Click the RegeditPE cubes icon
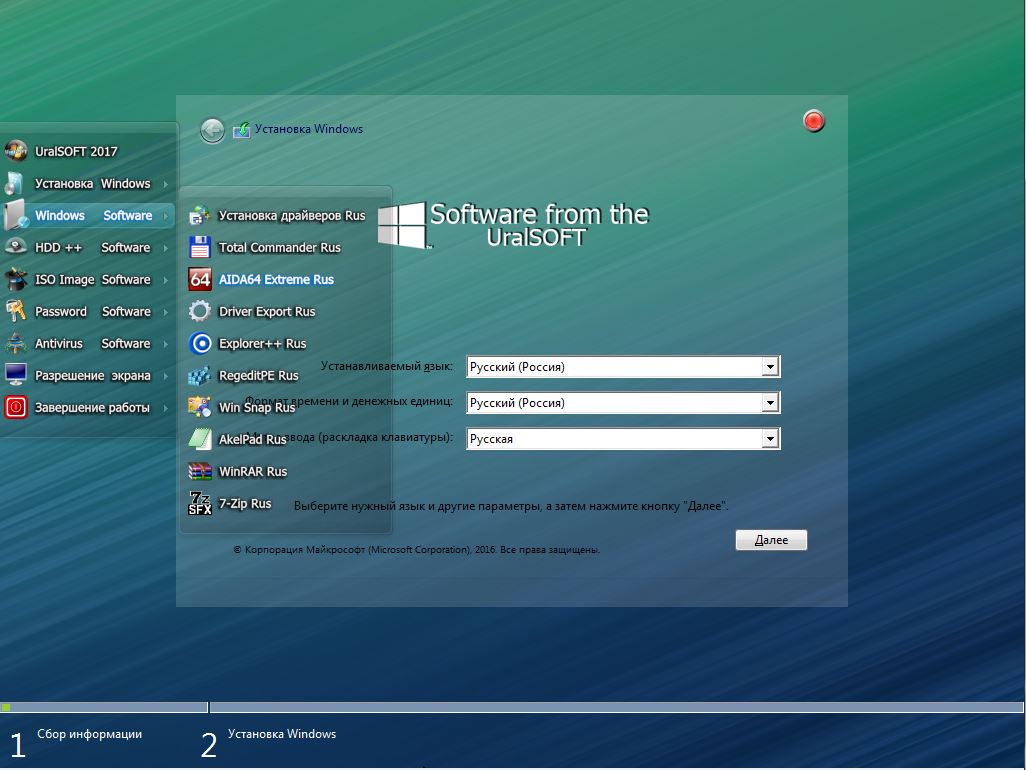This screenshot has height=770, width=1026. [200, 375]
